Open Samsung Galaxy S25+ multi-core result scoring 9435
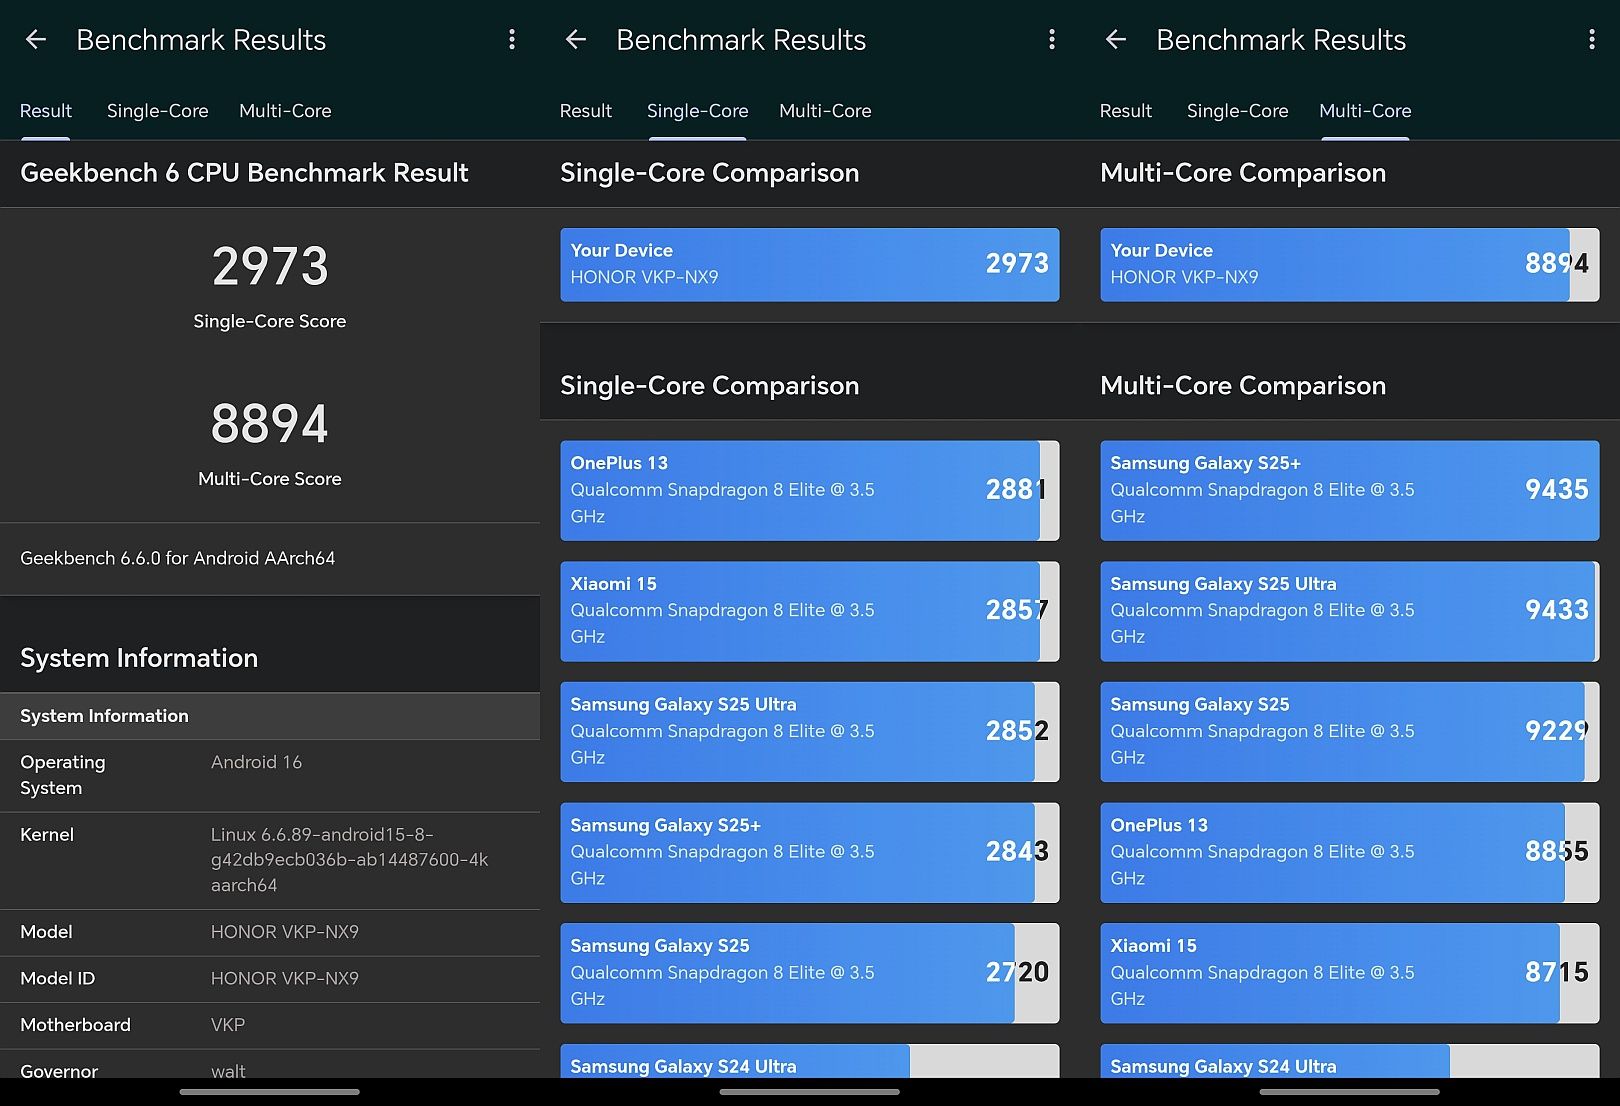This screenshot has height=1106, width=1620. (x=1350, y=491)
